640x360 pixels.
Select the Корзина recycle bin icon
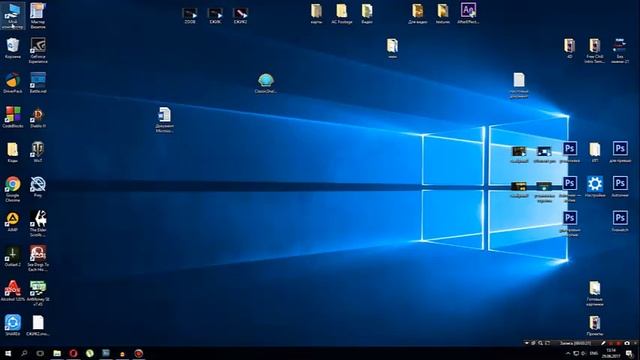pos(13,48)
